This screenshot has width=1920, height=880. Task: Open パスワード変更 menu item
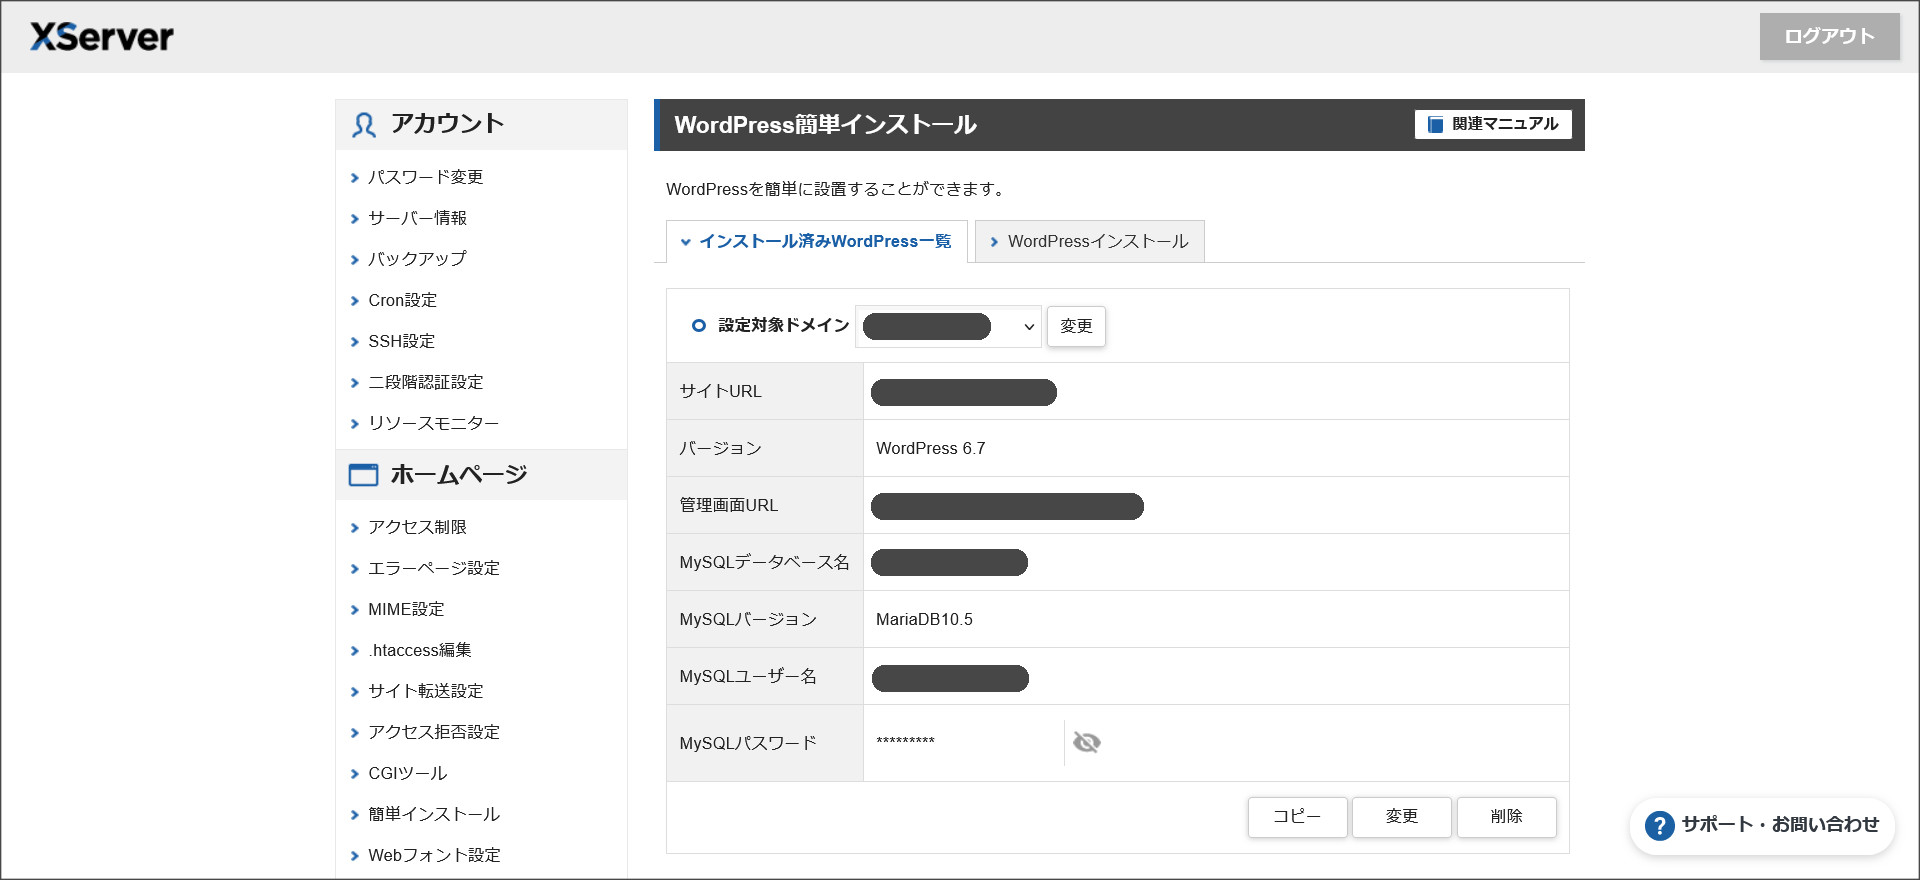point(425,177)
